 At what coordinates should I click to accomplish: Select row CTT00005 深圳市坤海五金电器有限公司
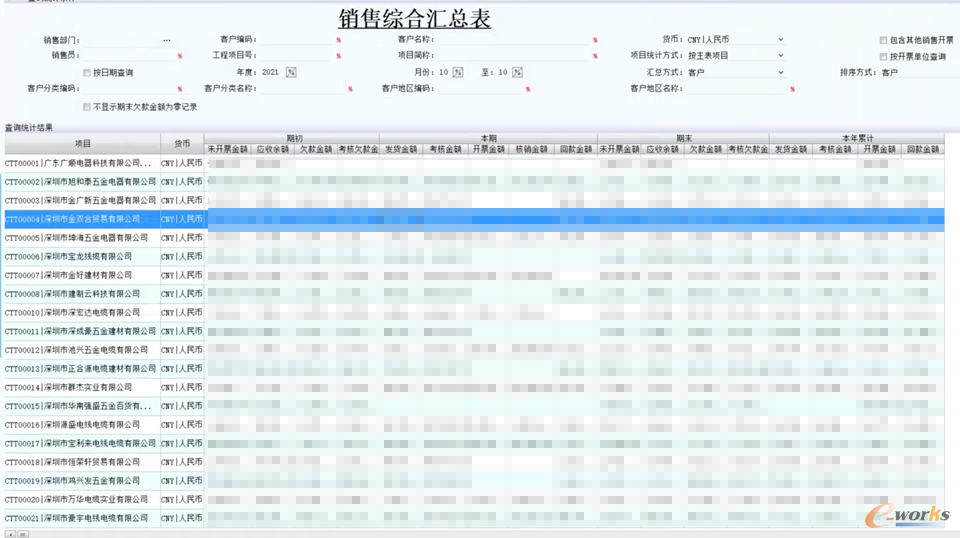click(x=474, y=237)
